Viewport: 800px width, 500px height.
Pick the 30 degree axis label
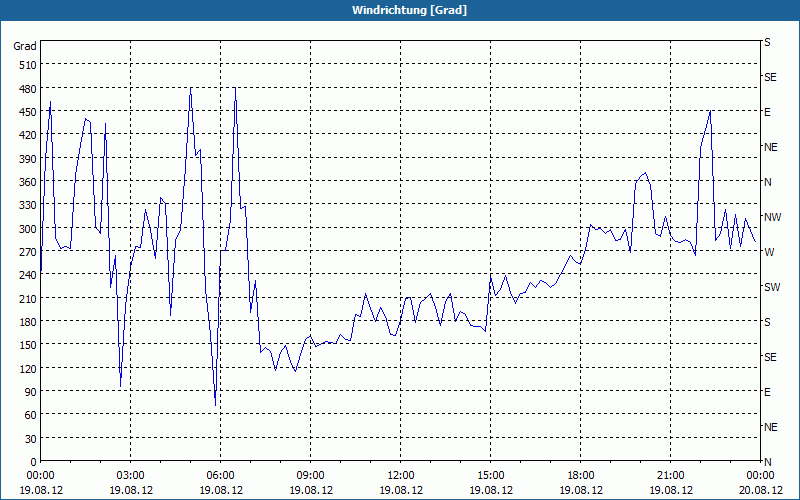pyautogui.click(x=31, y=438)
